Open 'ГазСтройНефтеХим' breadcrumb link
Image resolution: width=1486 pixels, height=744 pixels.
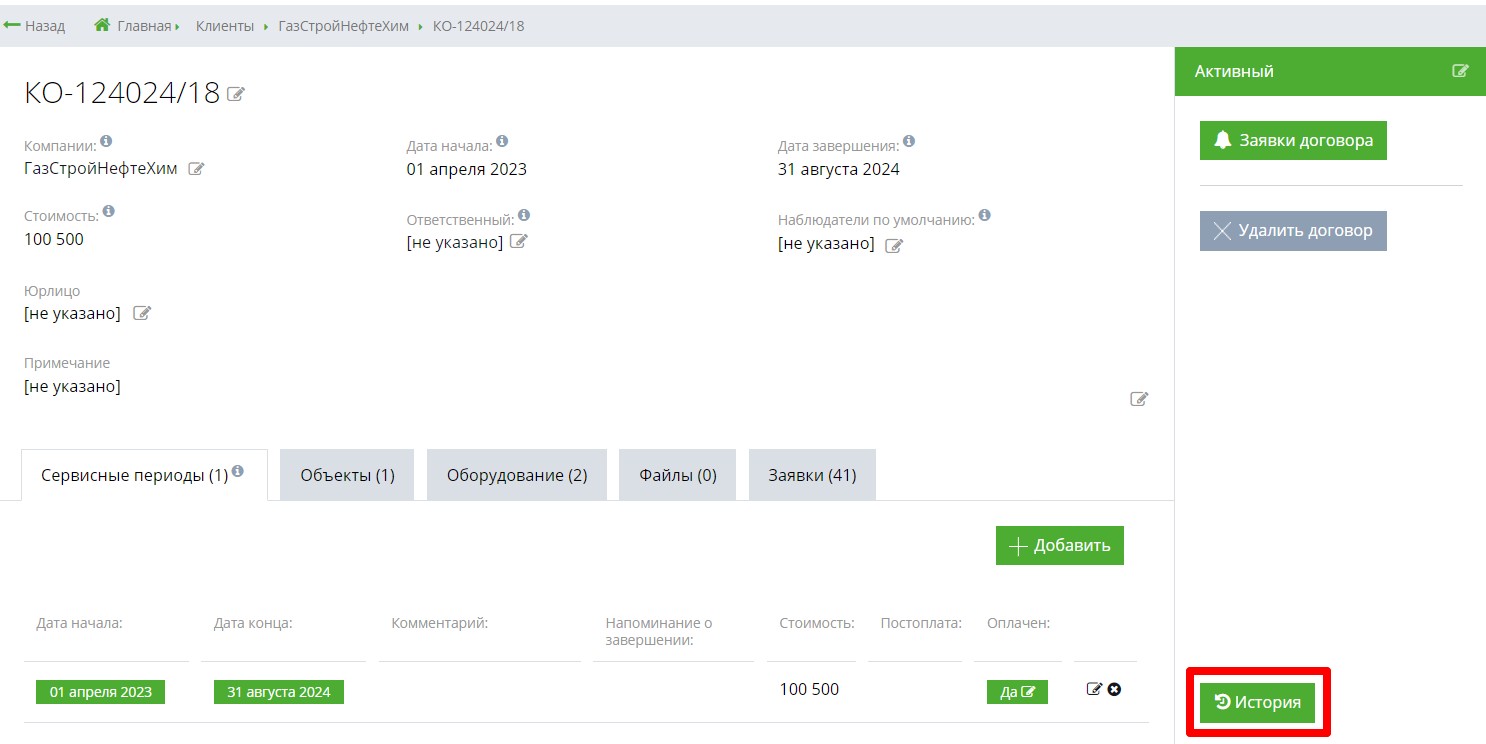click(343, 26)
